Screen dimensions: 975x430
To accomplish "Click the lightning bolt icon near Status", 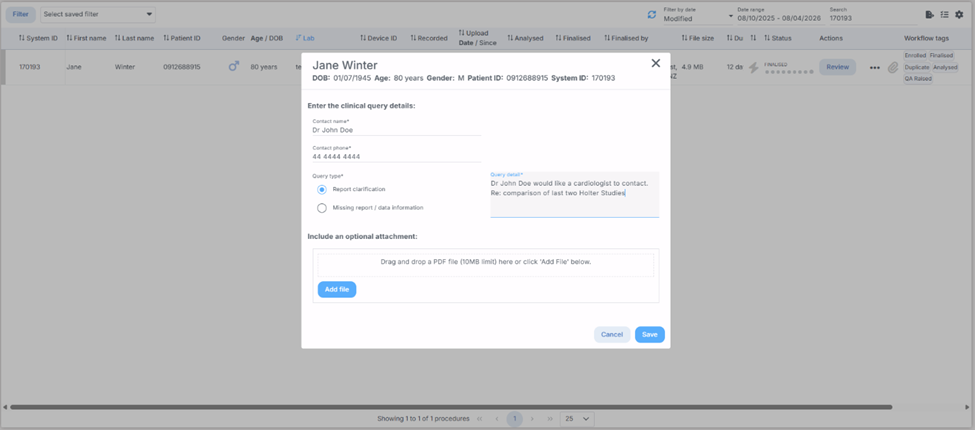I will pos(753,68).
